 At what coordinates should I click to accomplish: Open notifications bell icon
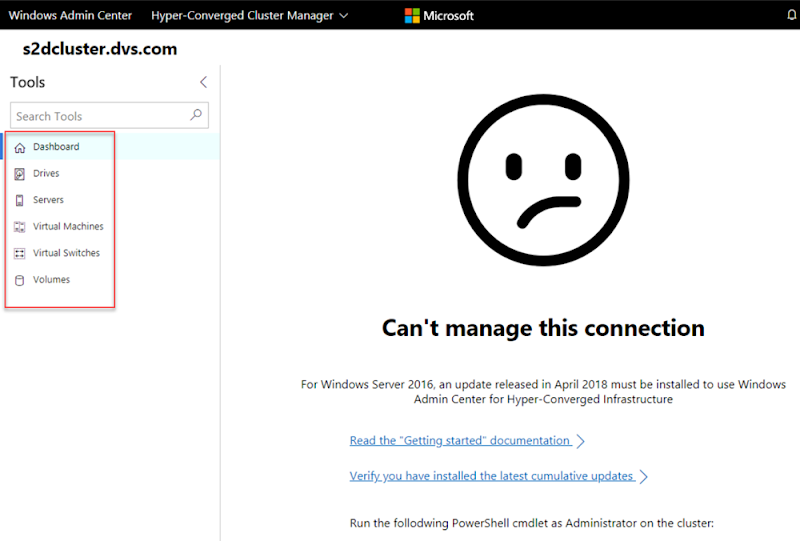[791, 15]
